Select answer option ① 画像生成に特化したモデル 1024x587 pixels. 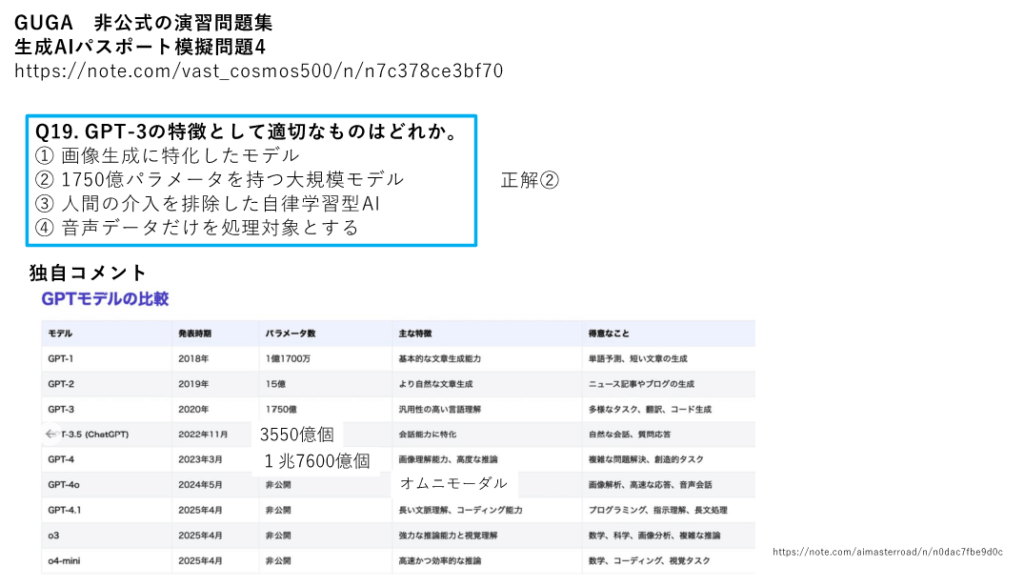point(167,155)
